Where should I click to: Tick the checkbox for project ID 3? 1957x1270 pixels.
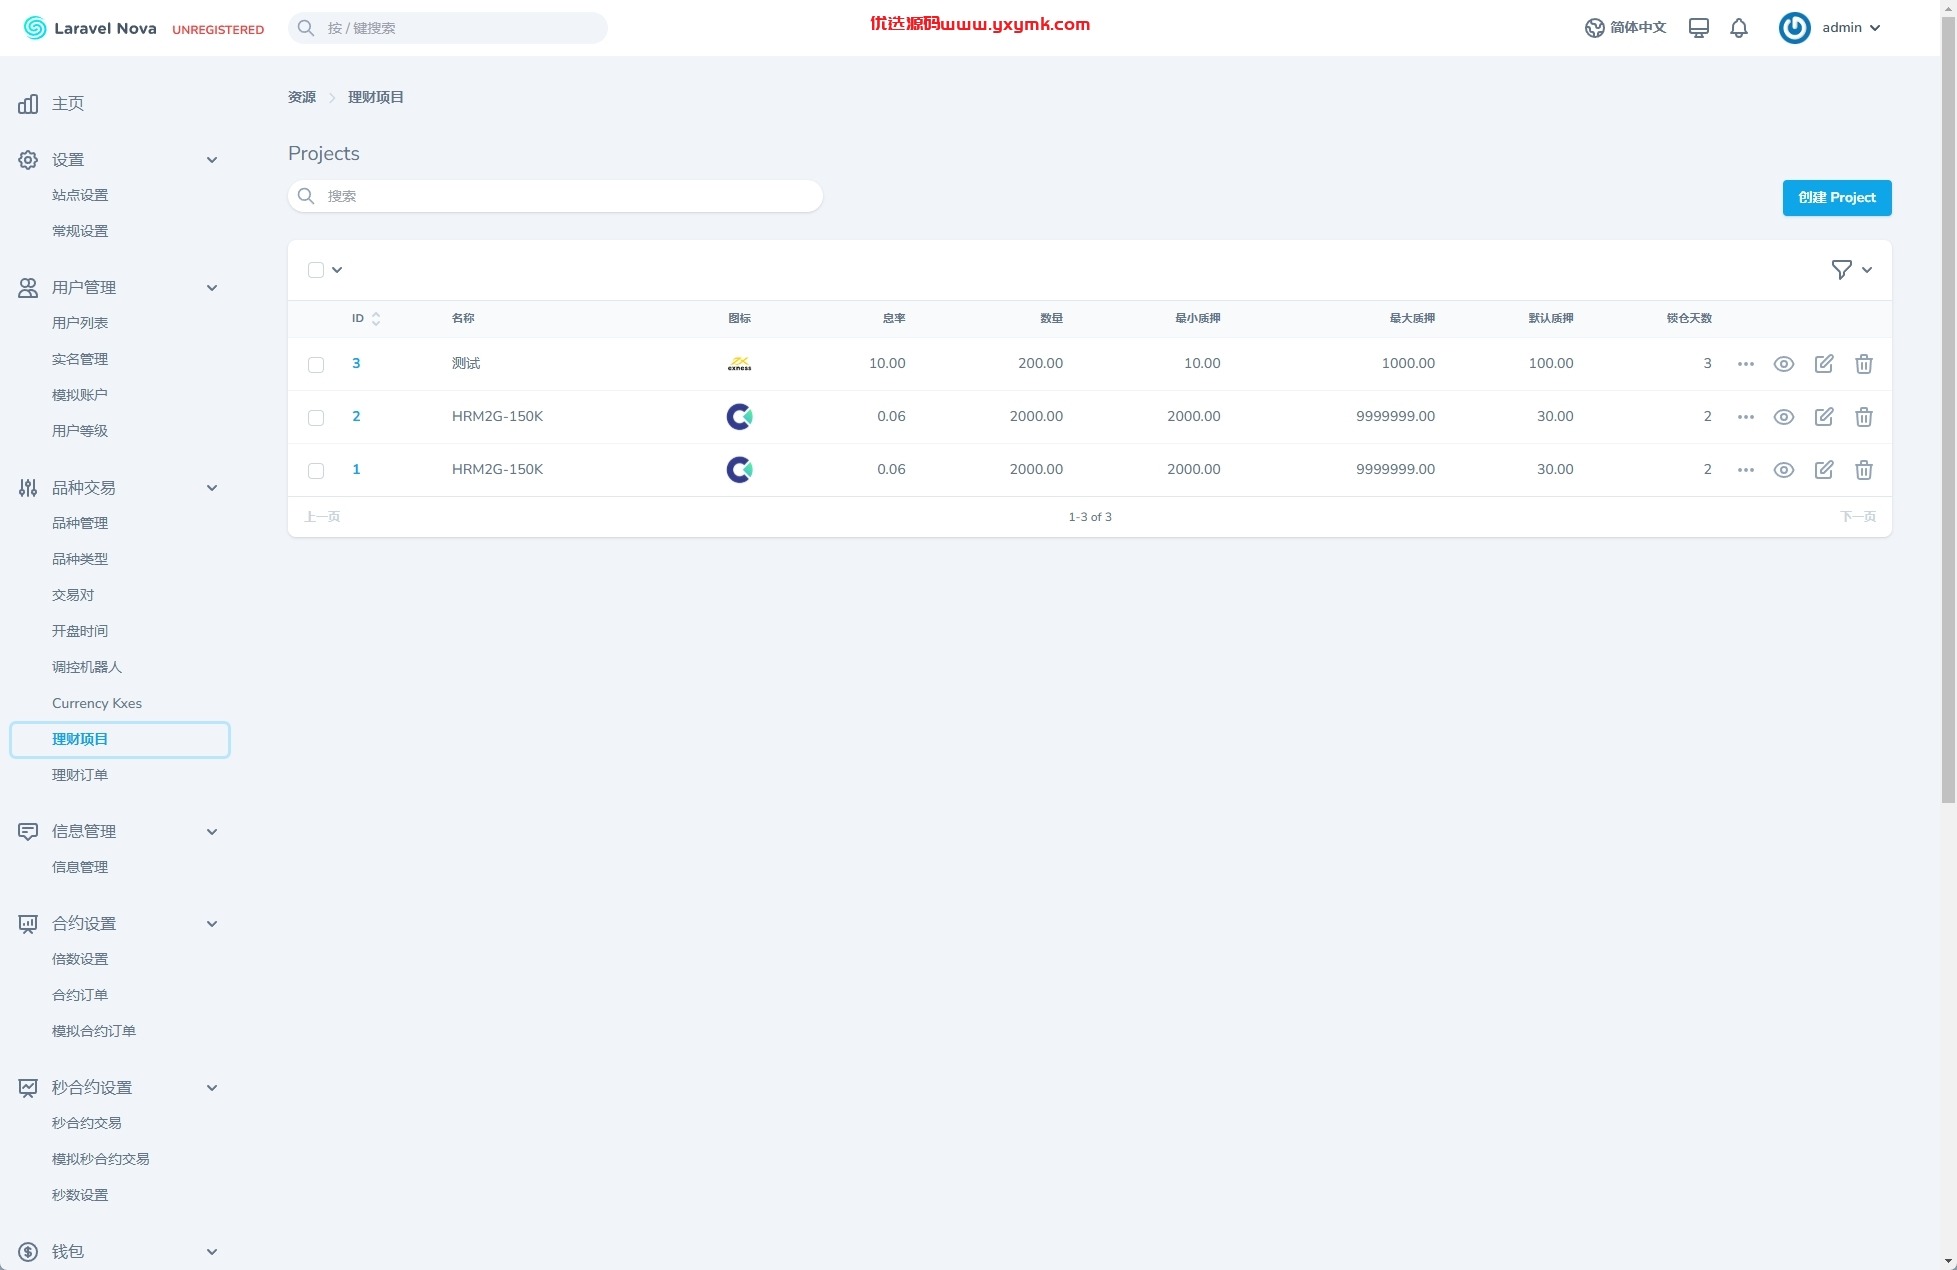coord(316,365)
